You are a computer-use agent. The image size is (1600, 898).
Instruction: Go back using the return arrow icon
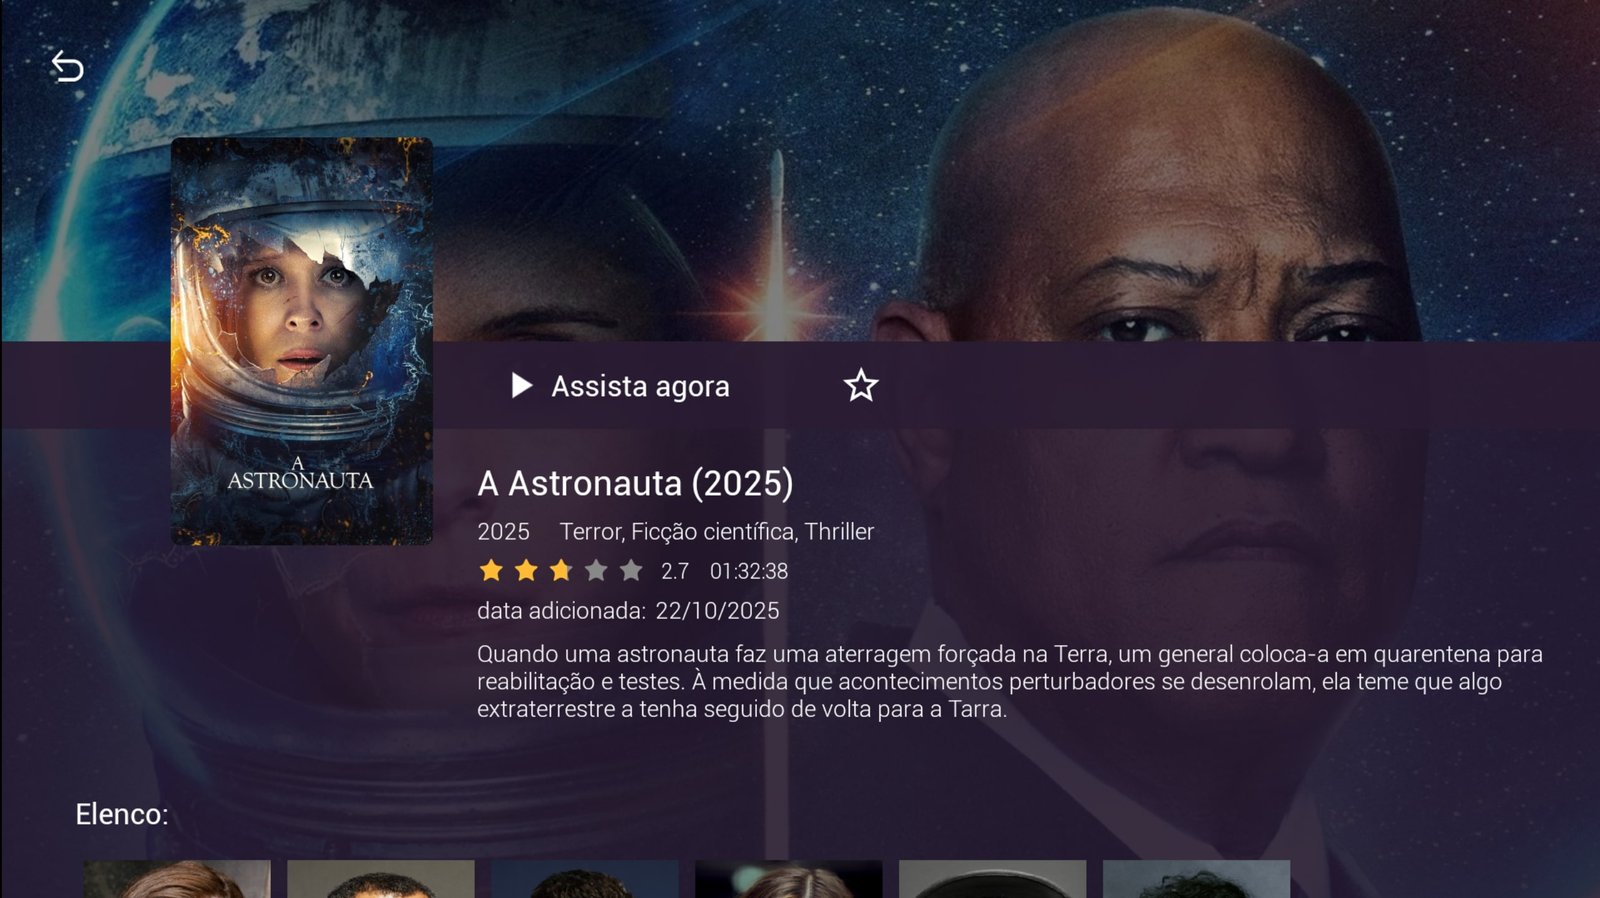point(67,67)
